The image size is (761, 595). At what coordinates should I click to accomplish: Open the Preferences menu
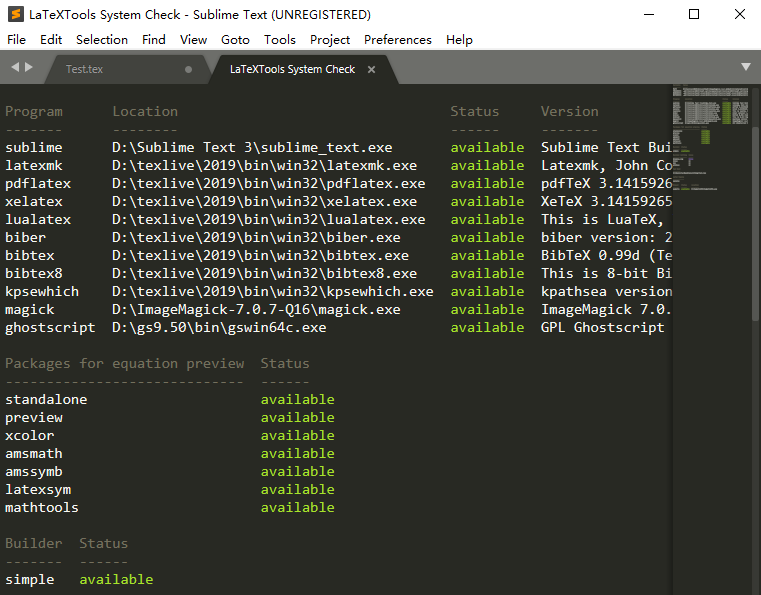pyautogui.click(x=398, y=40)
